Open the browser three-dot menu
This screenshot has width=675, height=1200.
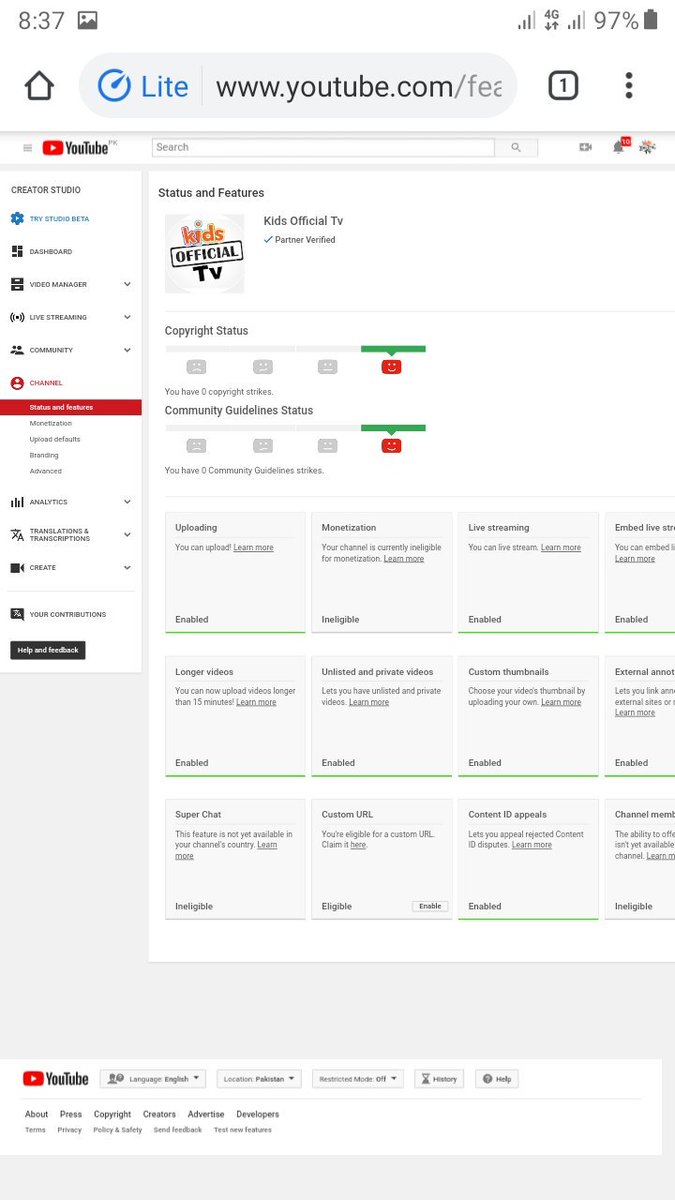tap(629, 86)
